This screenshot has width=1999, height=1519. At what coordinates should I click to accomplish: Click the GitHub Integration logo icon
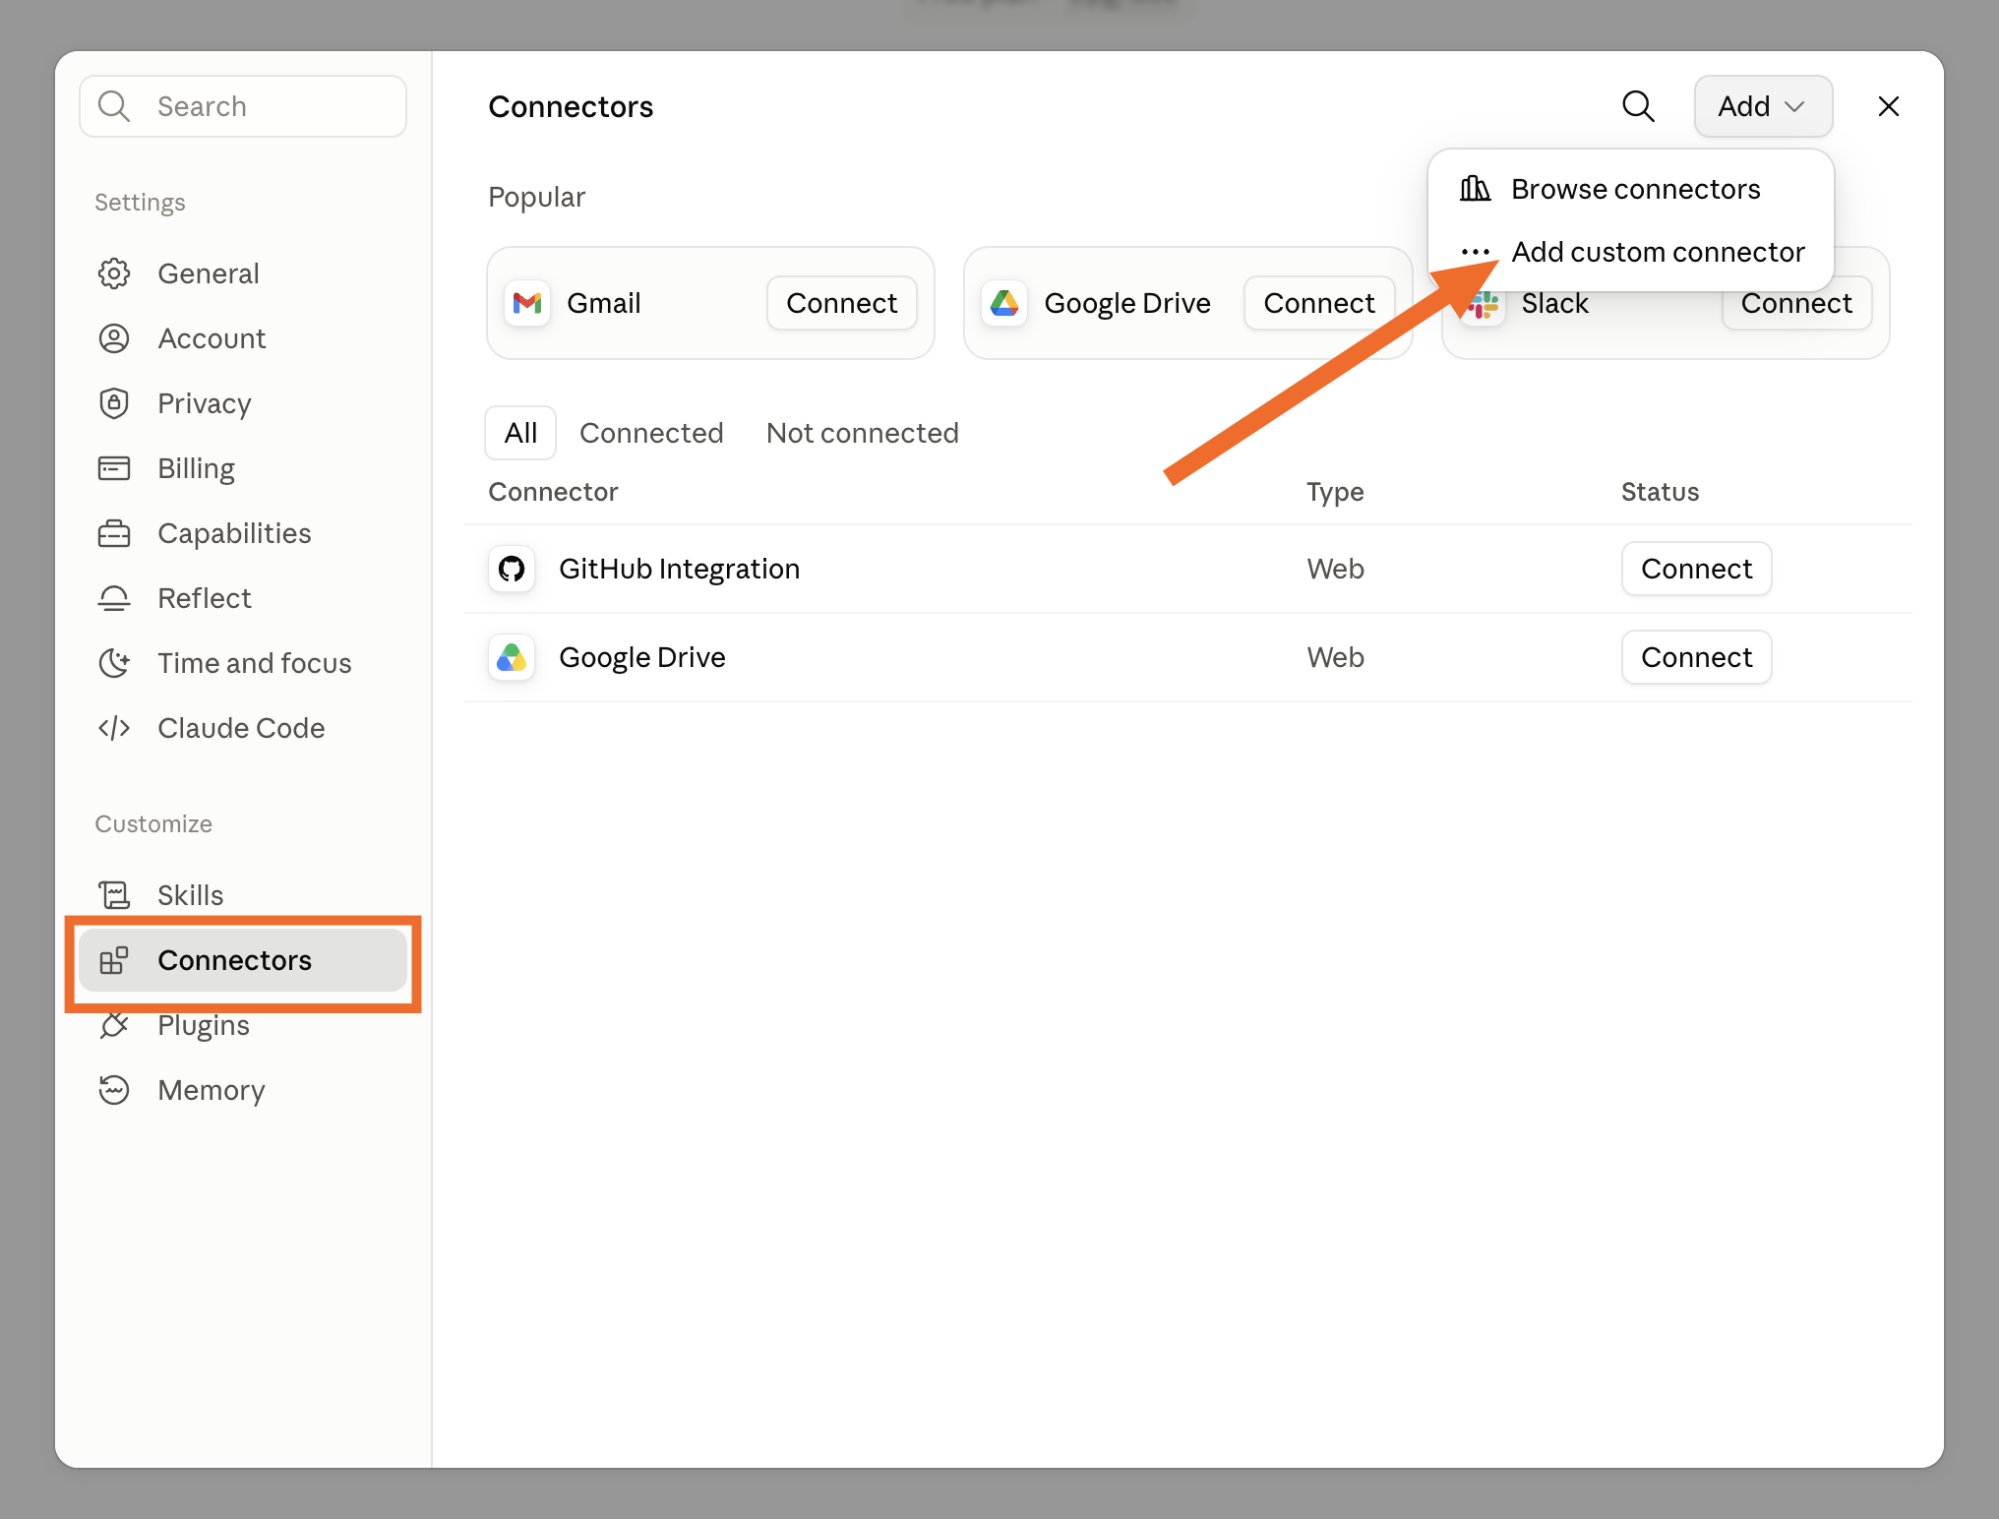[x=511, y=569]
